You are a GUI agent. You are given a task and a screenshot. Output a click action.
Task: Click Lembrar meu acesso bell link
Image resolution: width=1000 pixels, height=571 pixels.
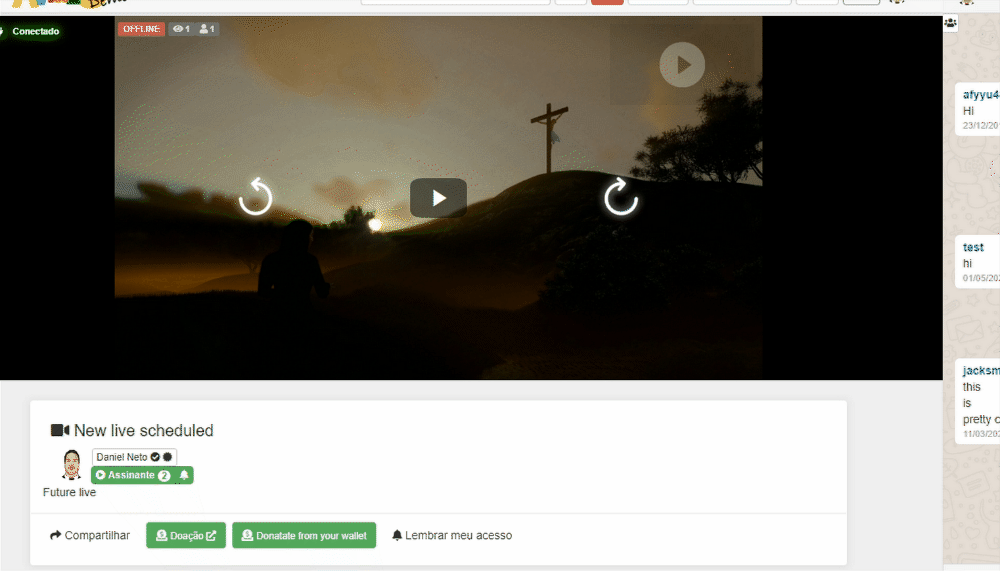point(452,535)
